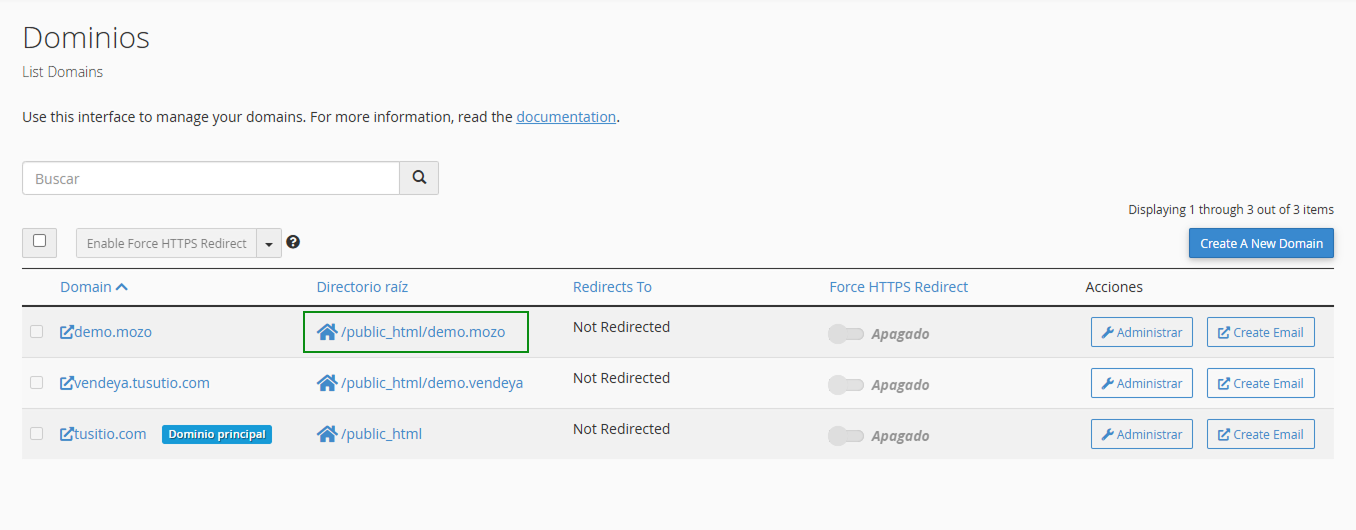Click the home icon for /public_html/demo.vendeya

click(x=327, y=383)
